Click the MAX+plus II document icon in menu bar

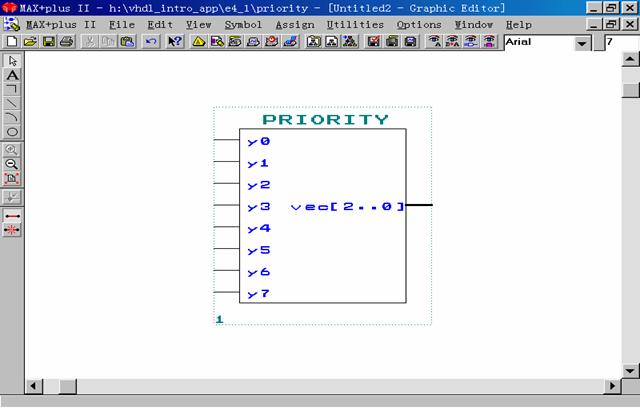12,24
